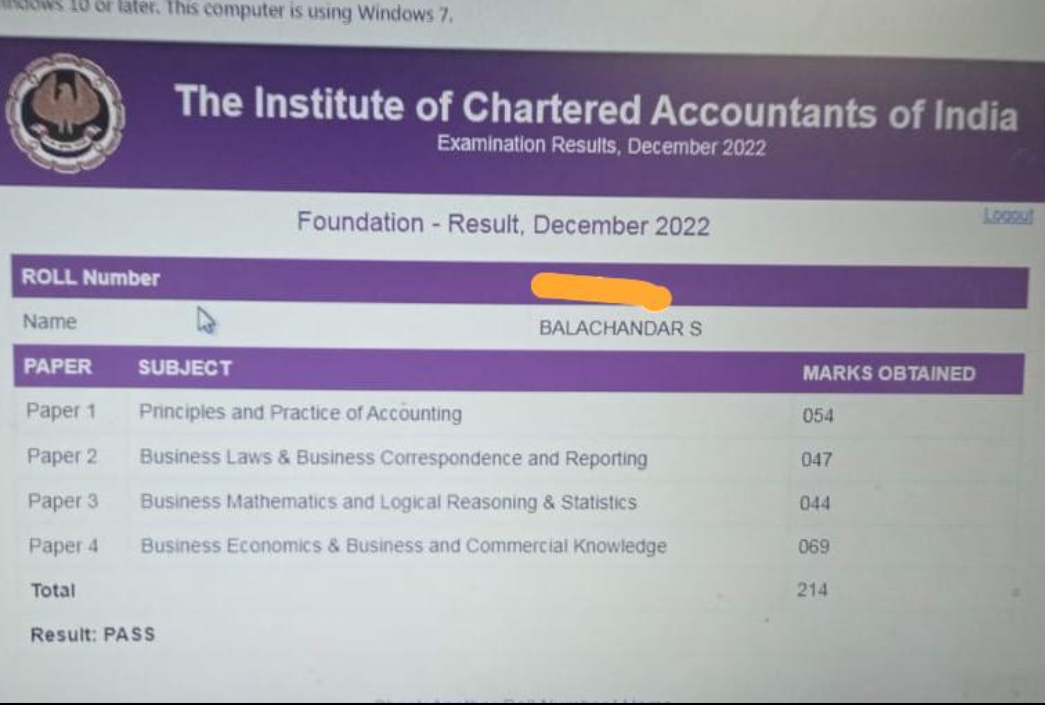This screenshot has width=1045, height=705.
Task: Click the Business Mathematics and Logical Reasoning subject
Action: click(389, 502)
